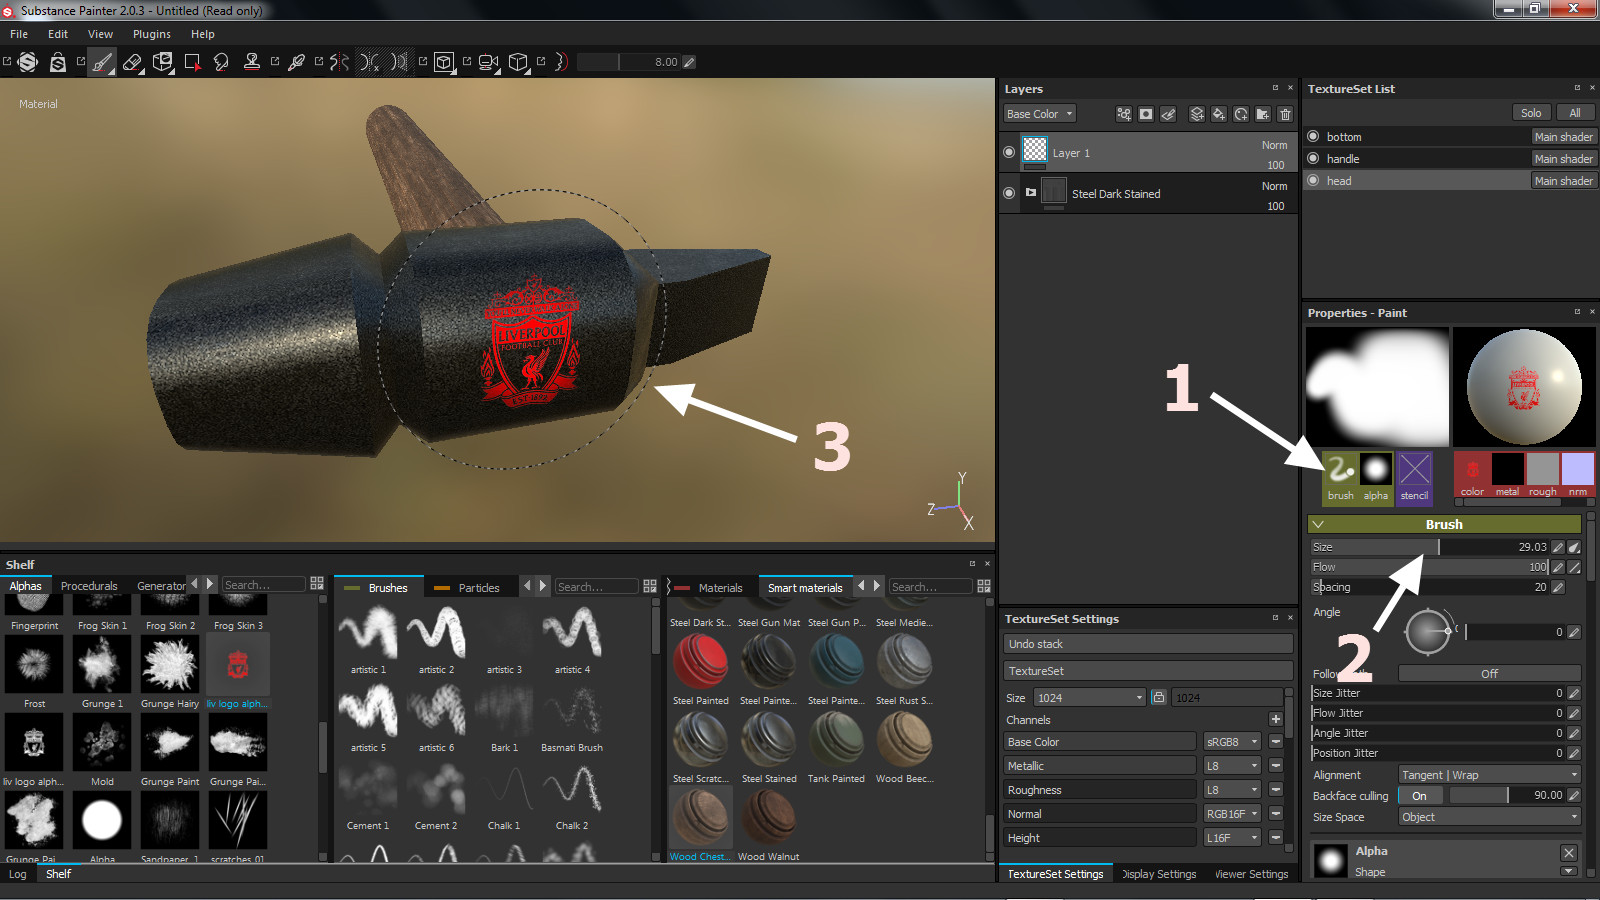The height and width of the screenshot is (900, 1600).
Task: Select the handle texture set radio
Action: click(x=1313, y=159)
